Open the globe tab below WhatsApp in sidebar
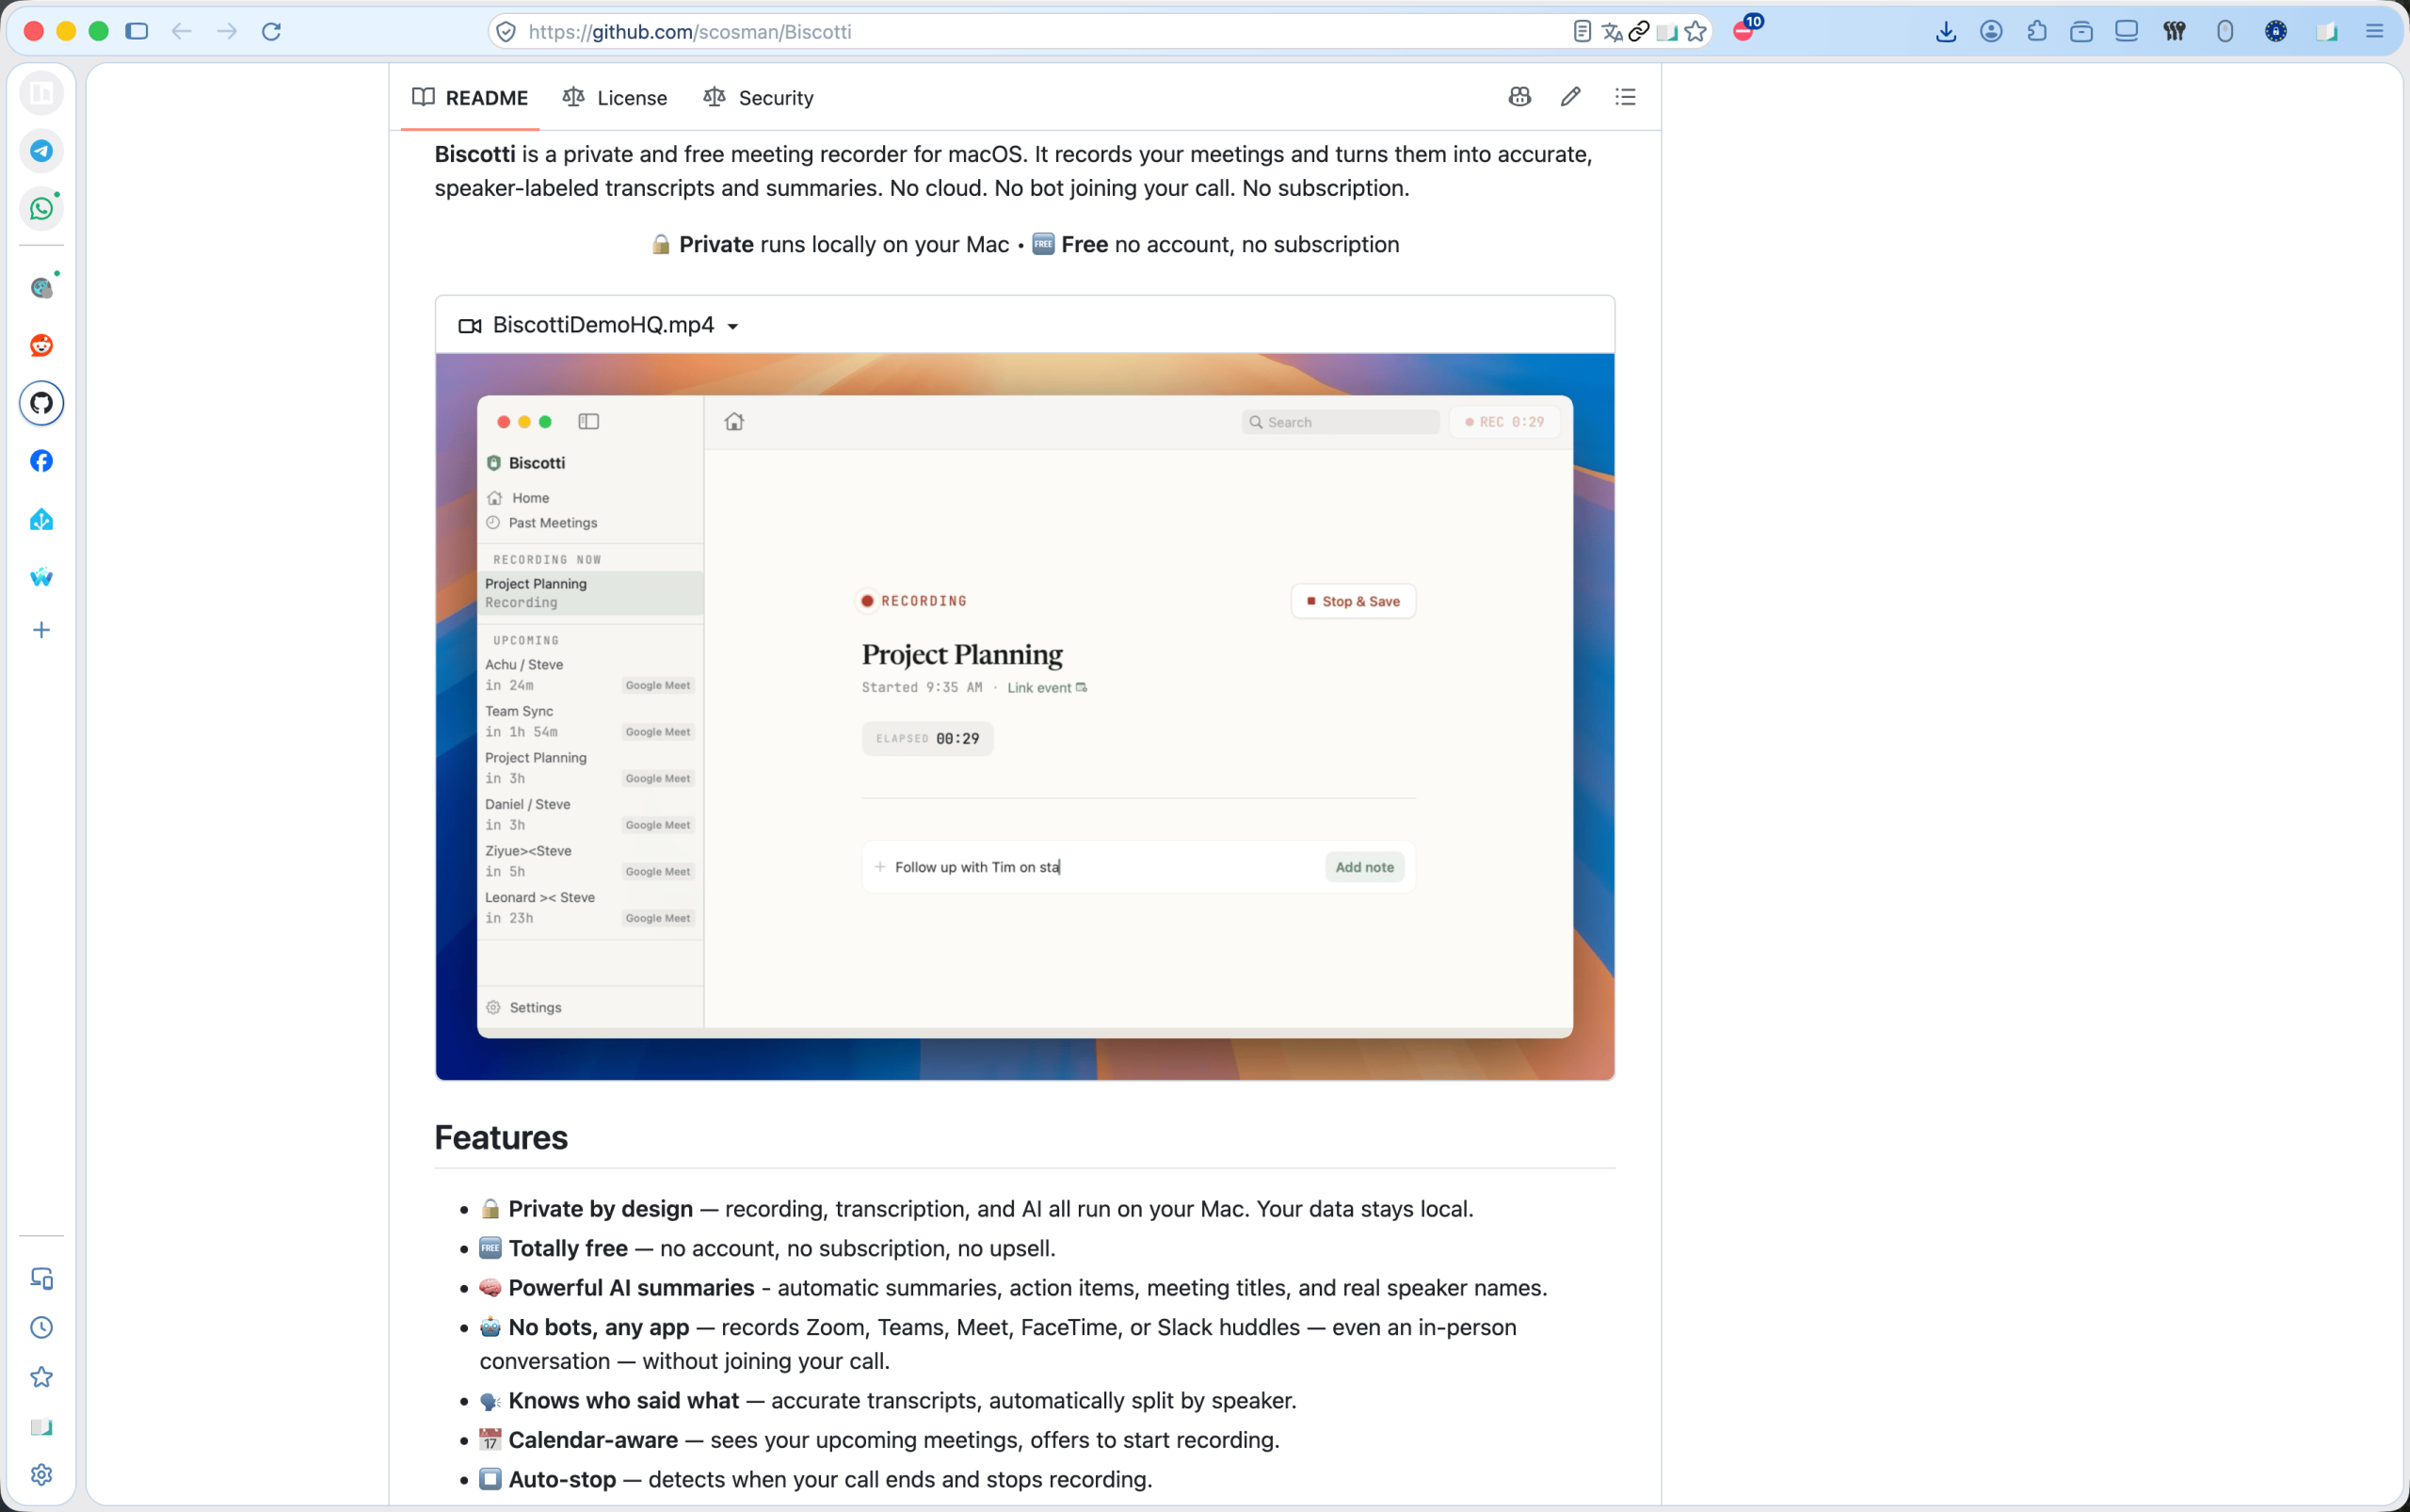This screenshot has height=1512, width=2410. [41, 288]
